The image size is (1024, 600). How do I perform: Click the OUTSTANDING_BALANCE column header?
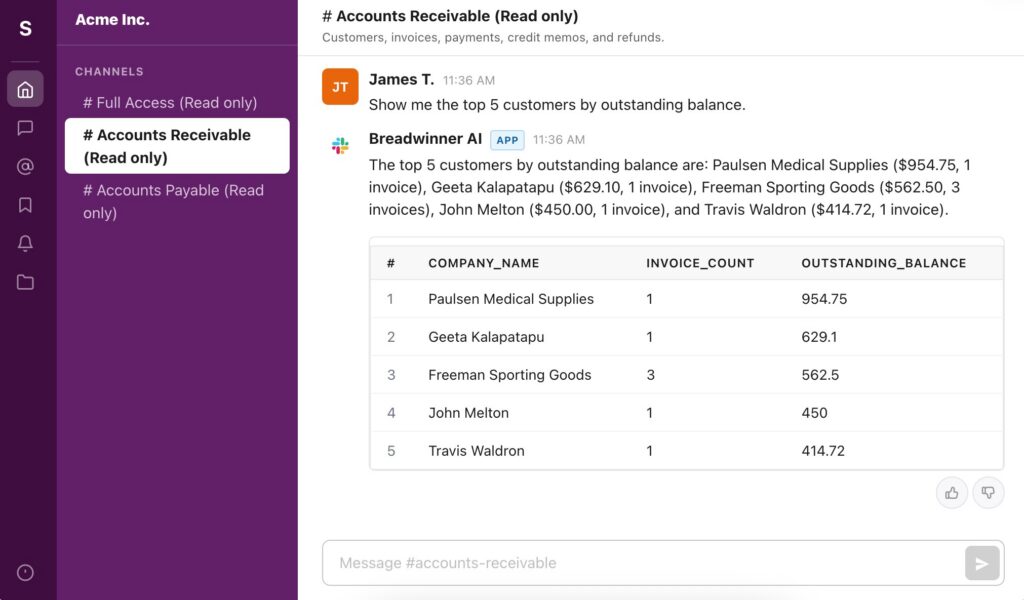coord(884,263)
